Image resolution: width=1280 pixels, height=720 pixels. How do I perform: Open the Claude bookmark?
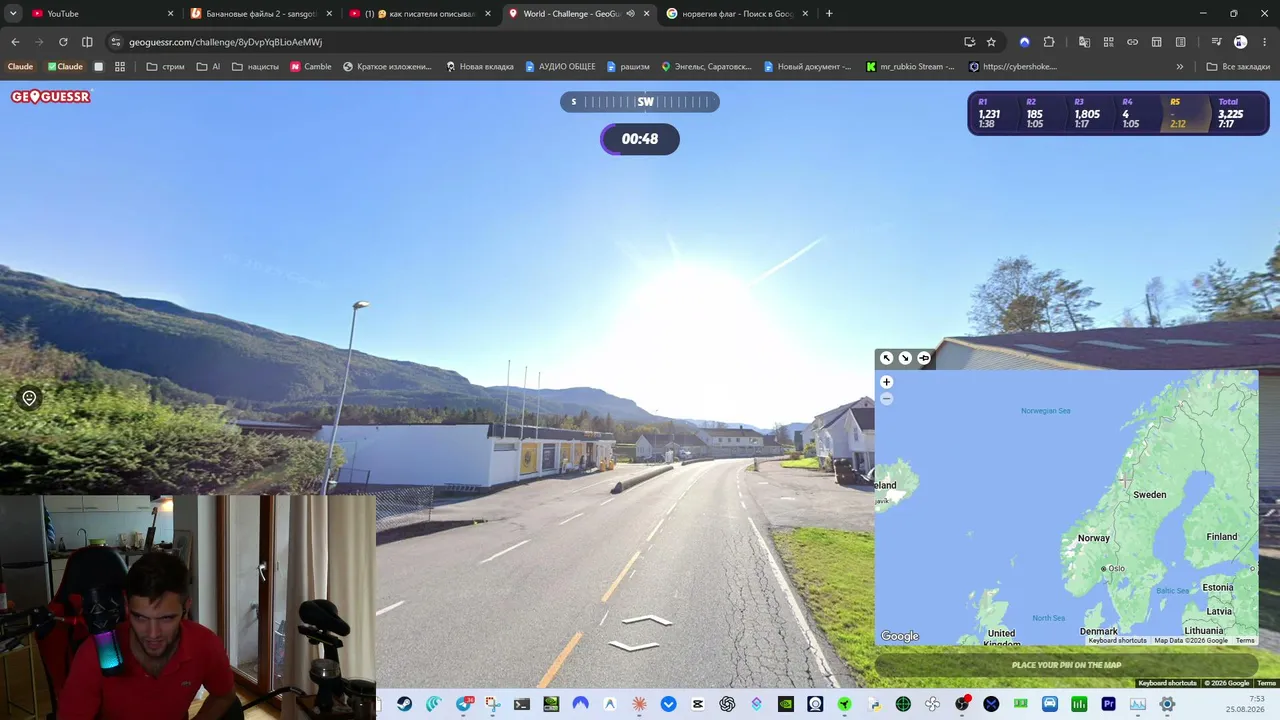tap(20, 67)
